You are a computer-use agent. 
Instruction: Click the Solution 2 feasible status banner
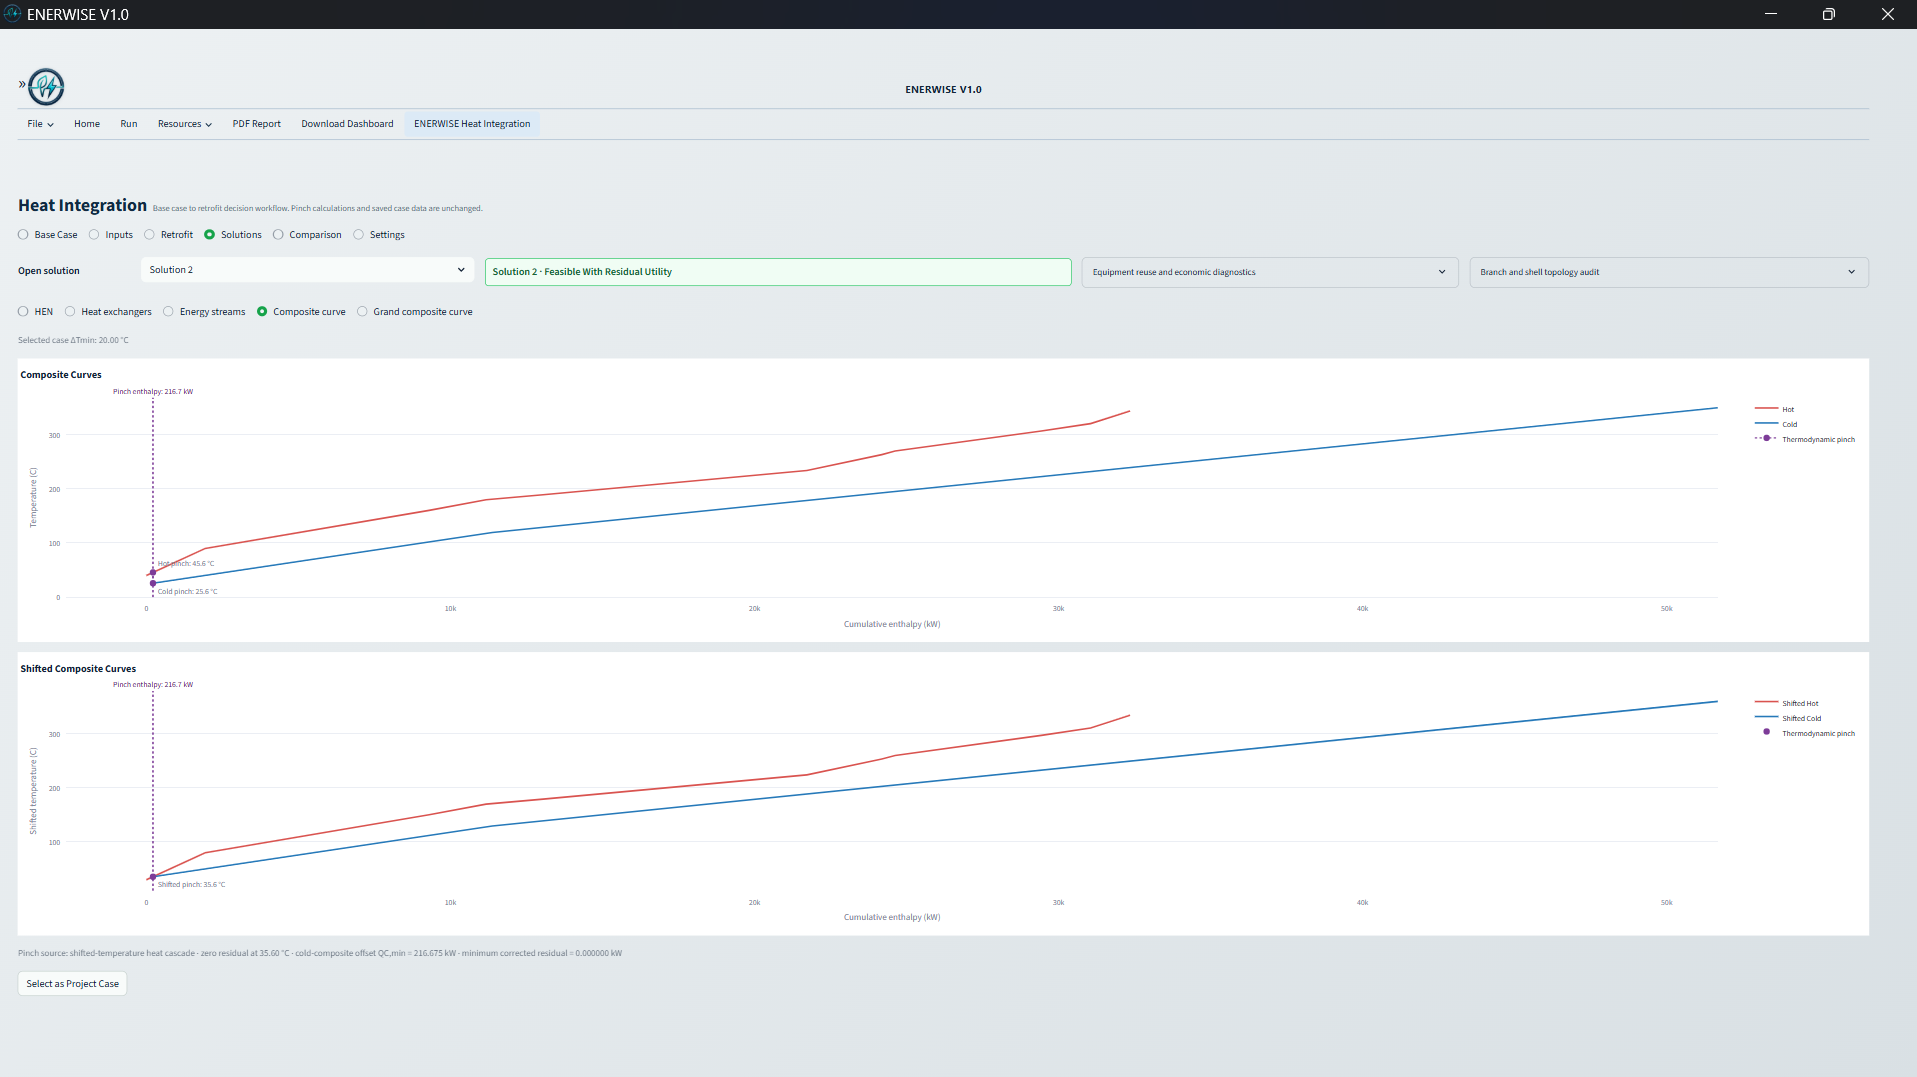tap(778, 272)
